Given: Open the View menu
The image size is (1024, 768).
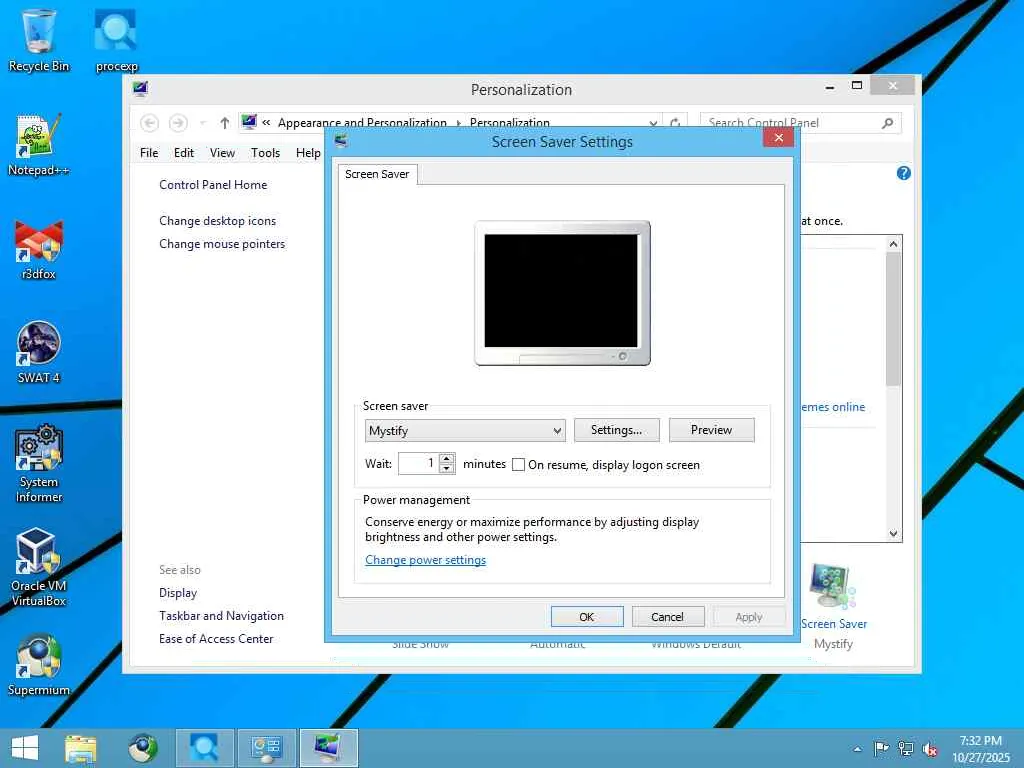Looking at the screenshot, I should [222, 153].
